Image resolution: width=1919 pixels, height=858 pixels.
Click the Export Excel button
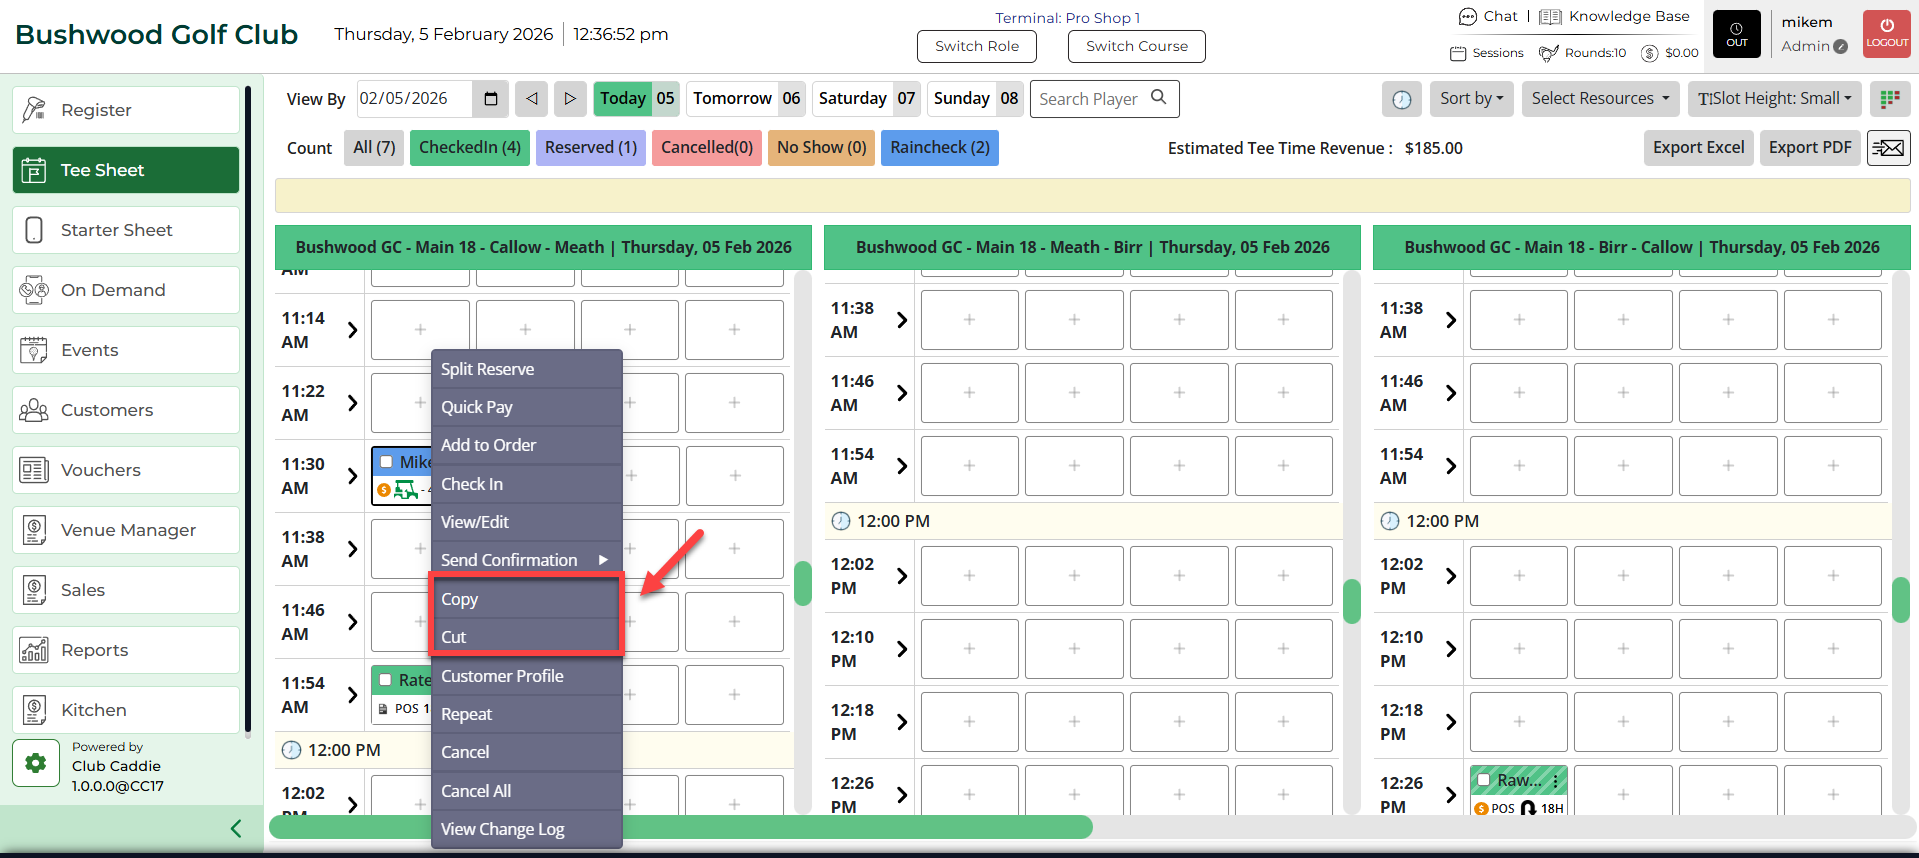coord(1698,148)
